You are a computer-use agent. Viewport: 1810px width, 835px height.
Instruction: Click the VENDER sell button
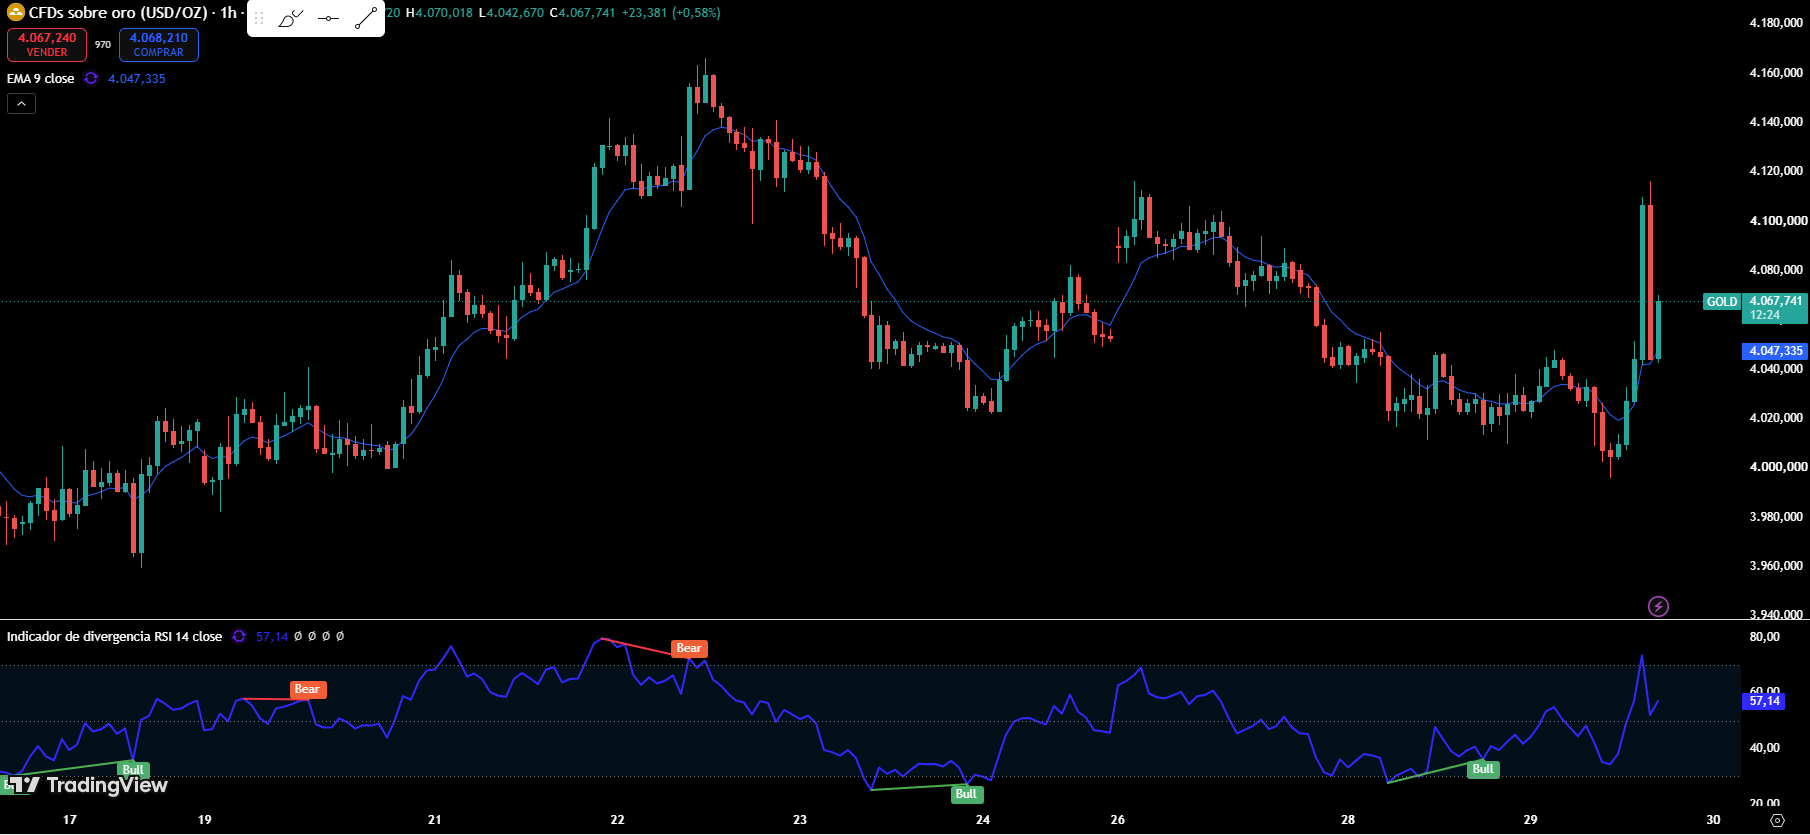[47, 45]
